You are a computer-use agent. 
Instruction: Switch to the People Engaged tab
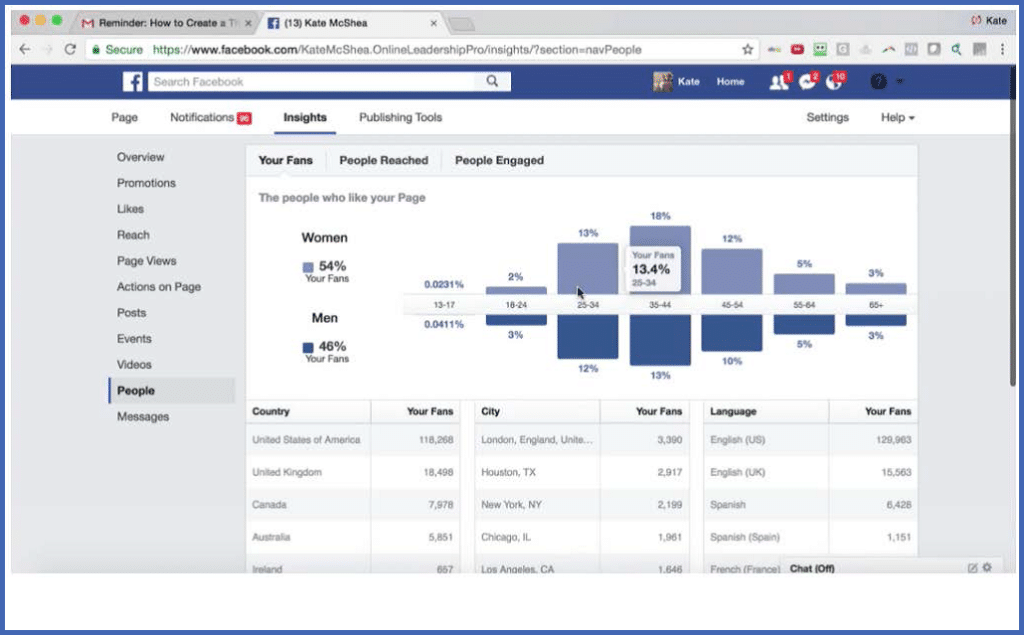[499, 160]
